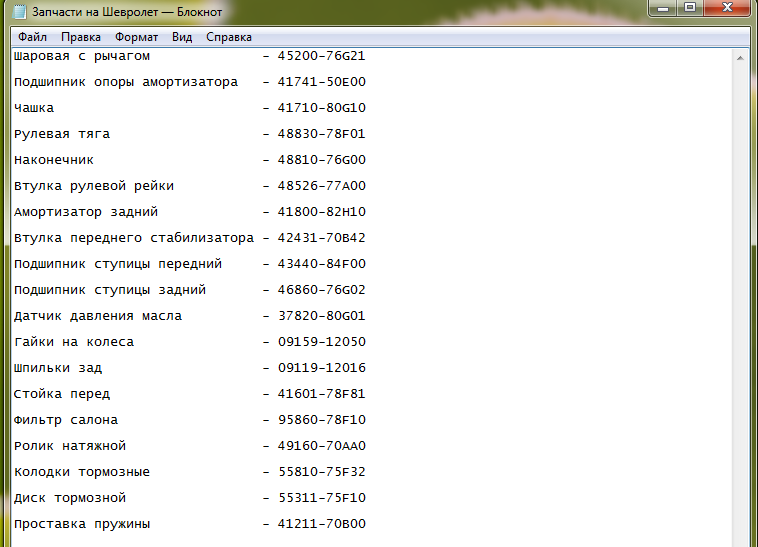758x547 pixels.
Task: Click the word 'Наконечник'
Action: (54, 160)
